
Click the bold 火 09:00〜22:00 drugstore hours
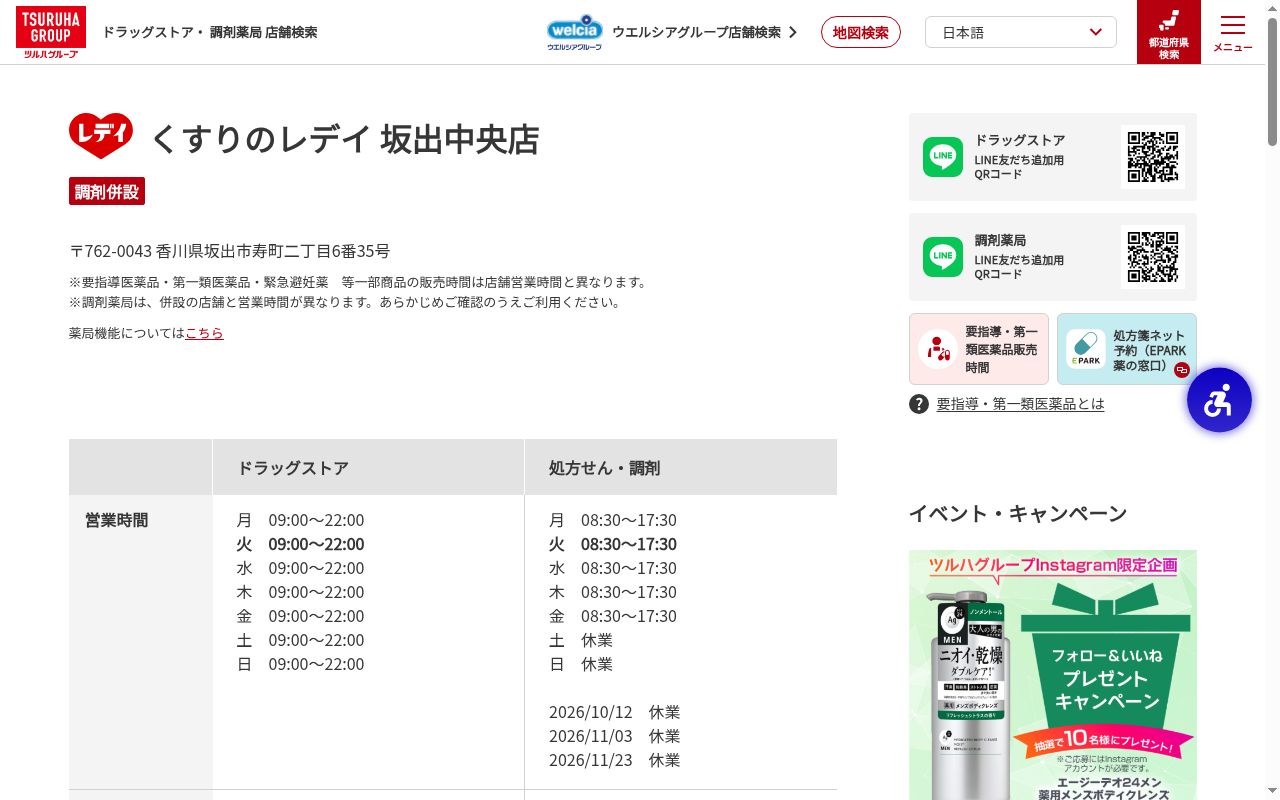tap(300, 544)
